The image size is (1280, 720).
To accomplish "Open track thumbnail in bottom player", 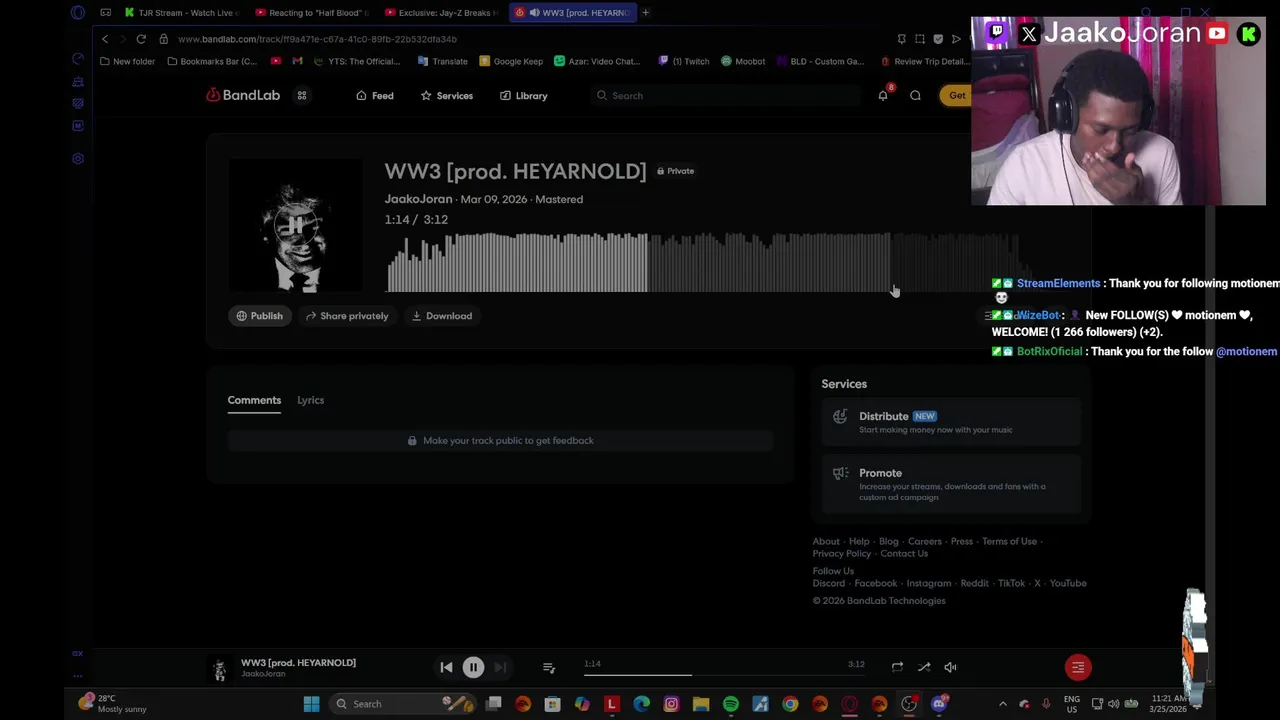I will pos(220,668).
